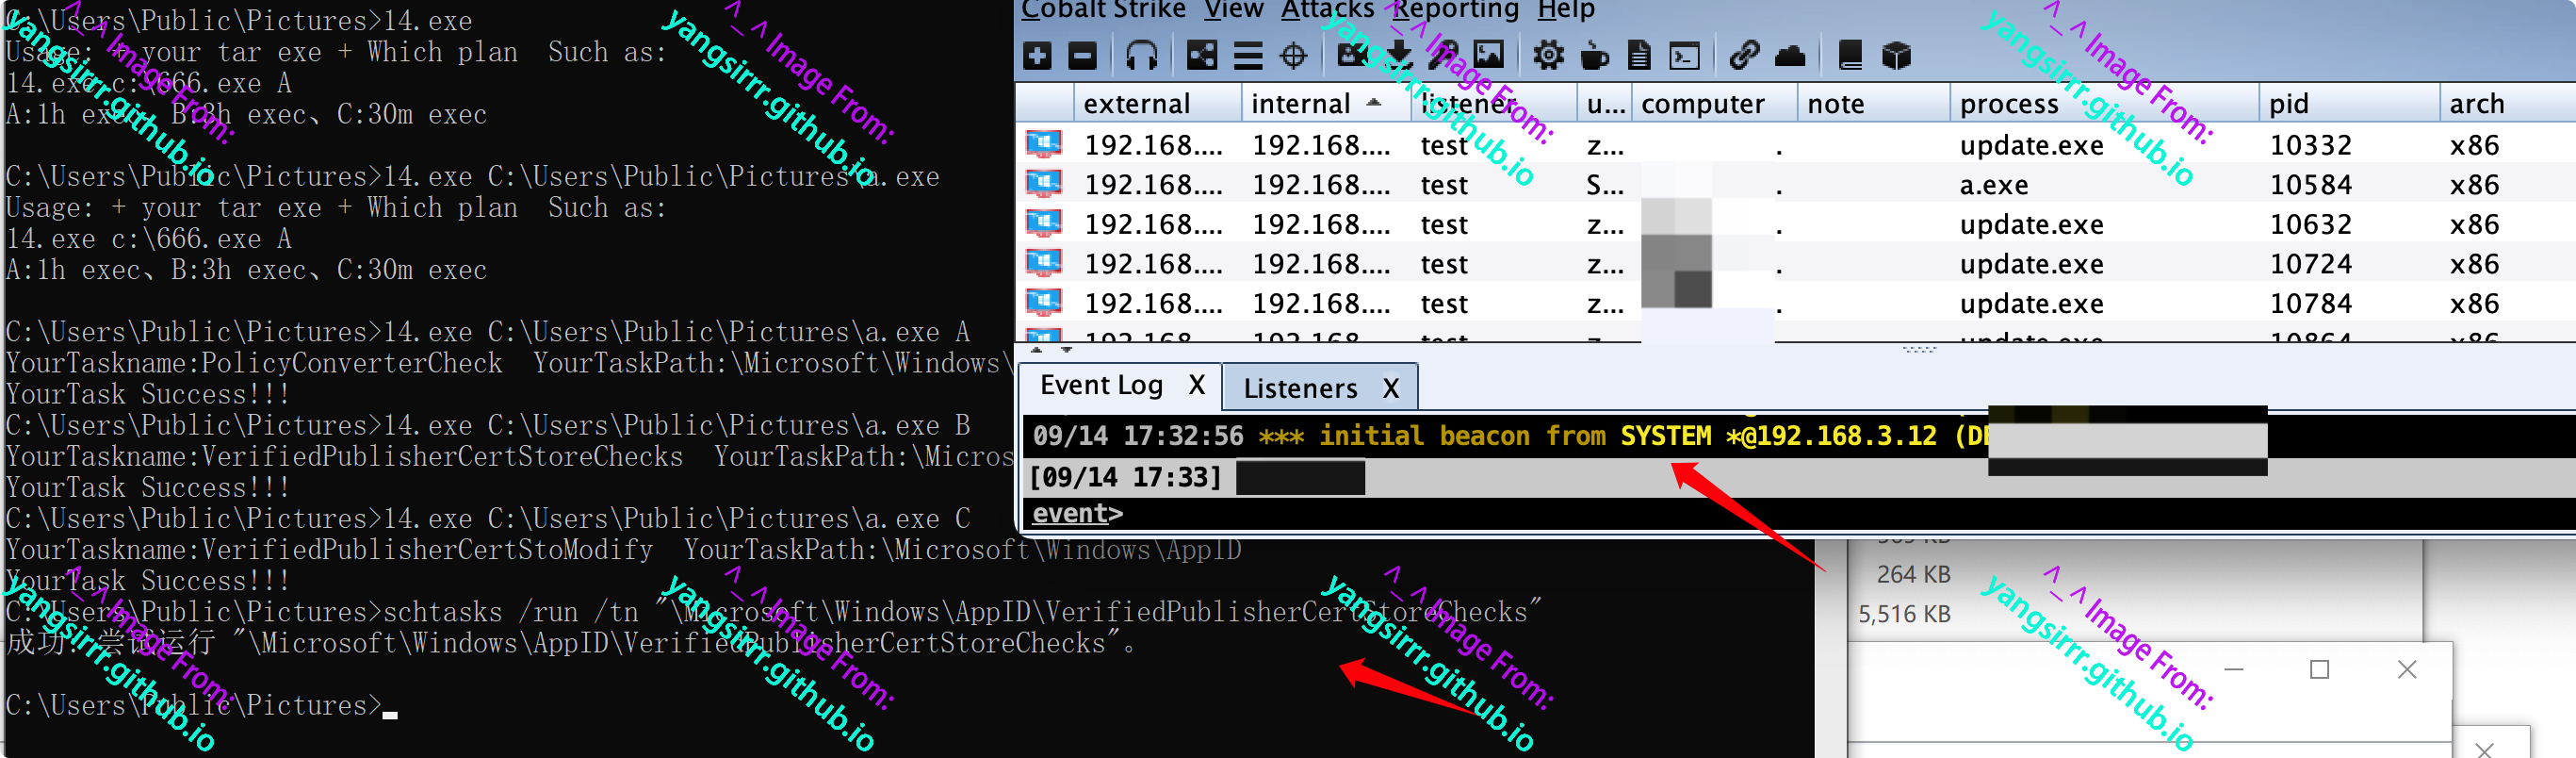The width and height of the screenshot is (2576, 758).
Task: Sort sessions by external column header
Action: click(x=1158, y=104)
